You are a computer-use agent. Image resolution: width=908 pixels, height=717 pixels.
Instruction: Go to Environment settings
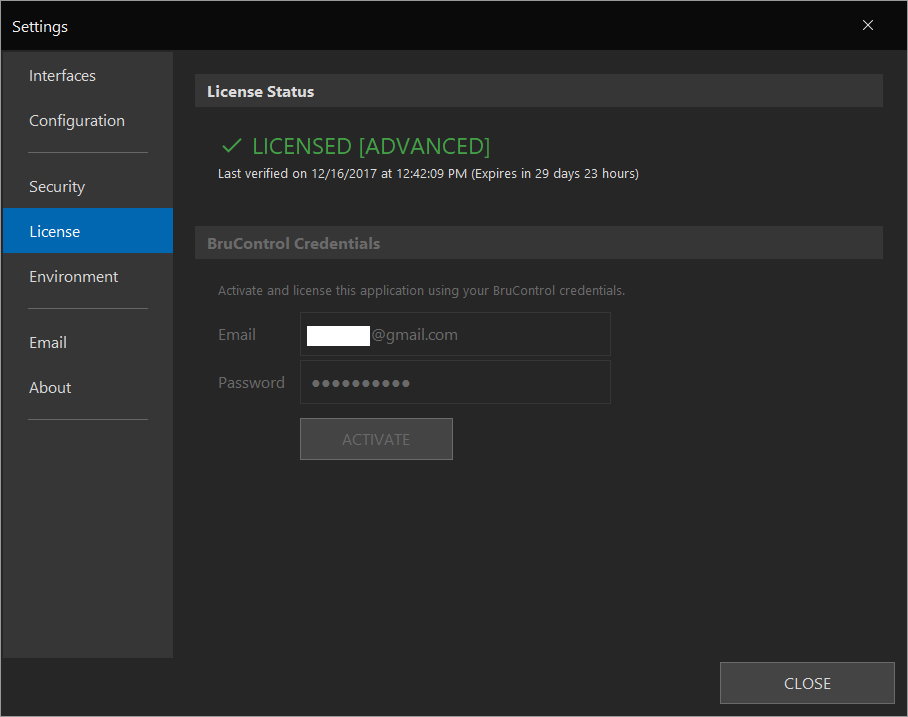(87, 276)
